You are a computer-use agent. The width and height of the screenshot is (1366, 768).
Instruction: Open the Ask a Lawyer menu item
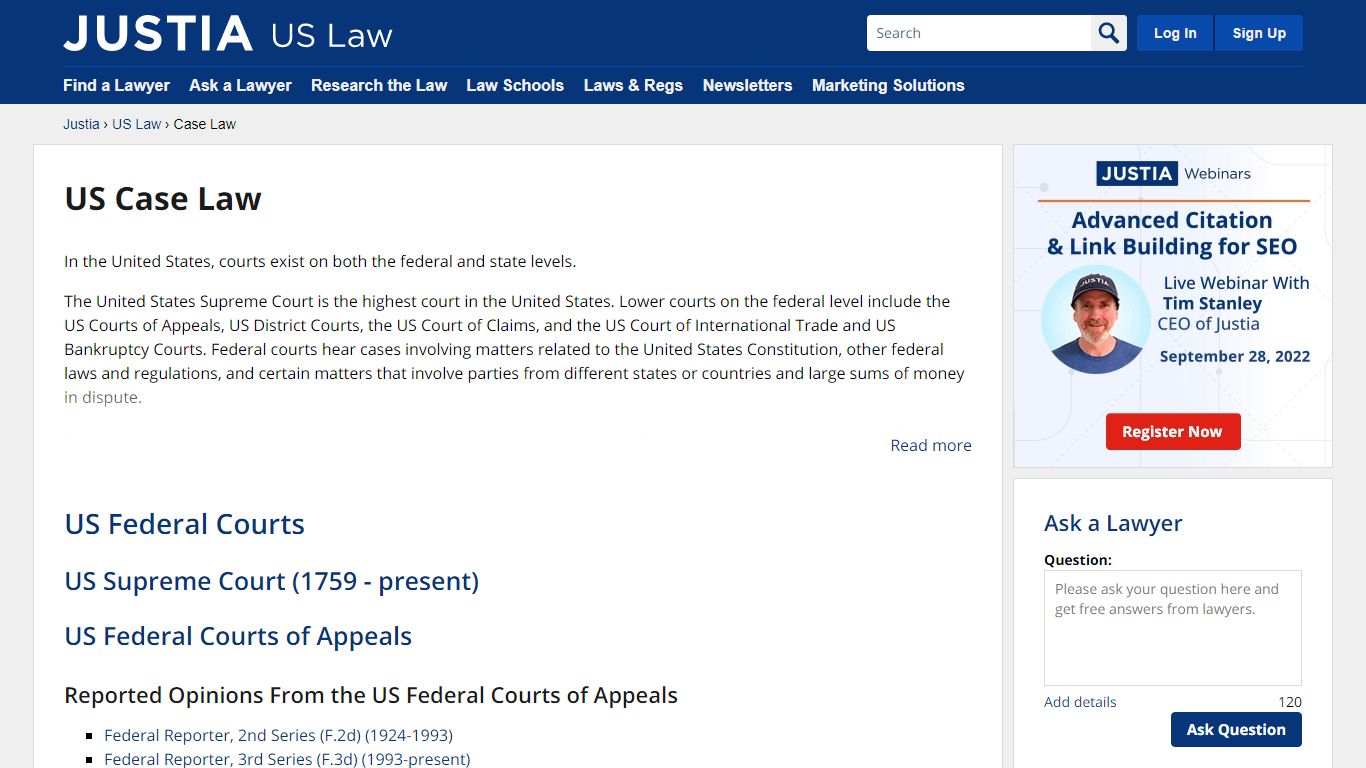point(240,85)
